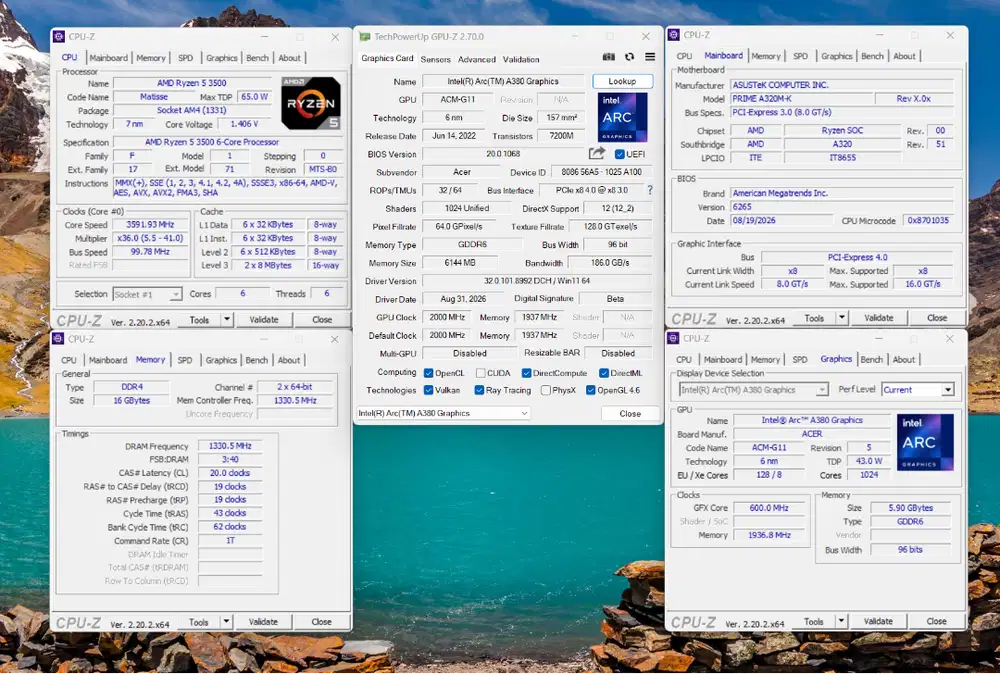Click the GPU-Z Name field

[x=503, y=82]
